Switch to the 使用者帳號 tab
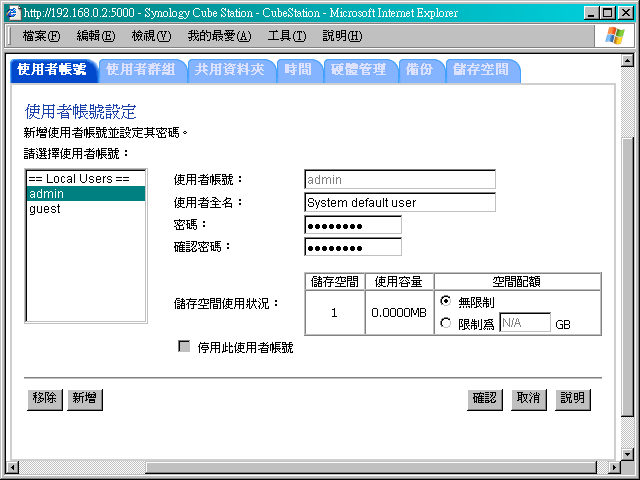Viewport: 640px width, 480px height. pyautogui.click(x=53, y=71)
